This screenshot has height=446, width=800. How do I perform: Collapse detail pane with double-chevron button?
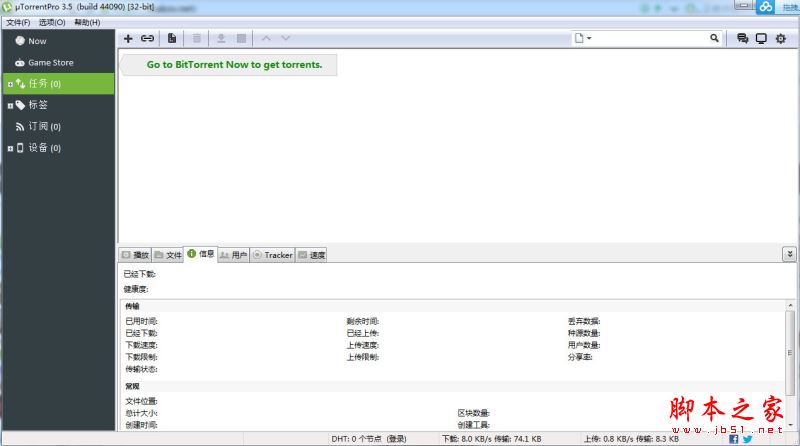coord(789,254)
